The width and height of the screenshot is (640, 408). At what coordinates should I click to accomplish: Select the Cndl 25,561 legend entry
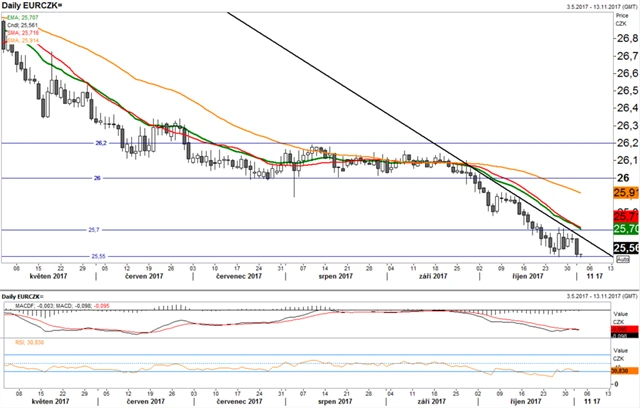pyautogui.click(x=20, y=25)
